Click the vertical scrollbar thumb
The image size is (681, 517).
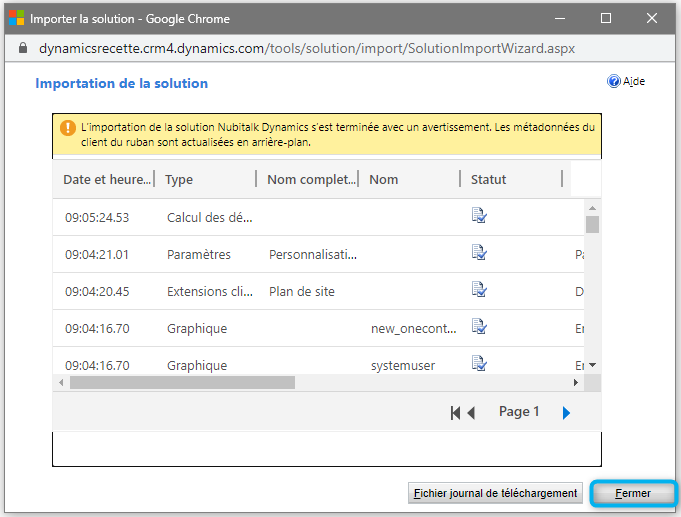[592, 225]
